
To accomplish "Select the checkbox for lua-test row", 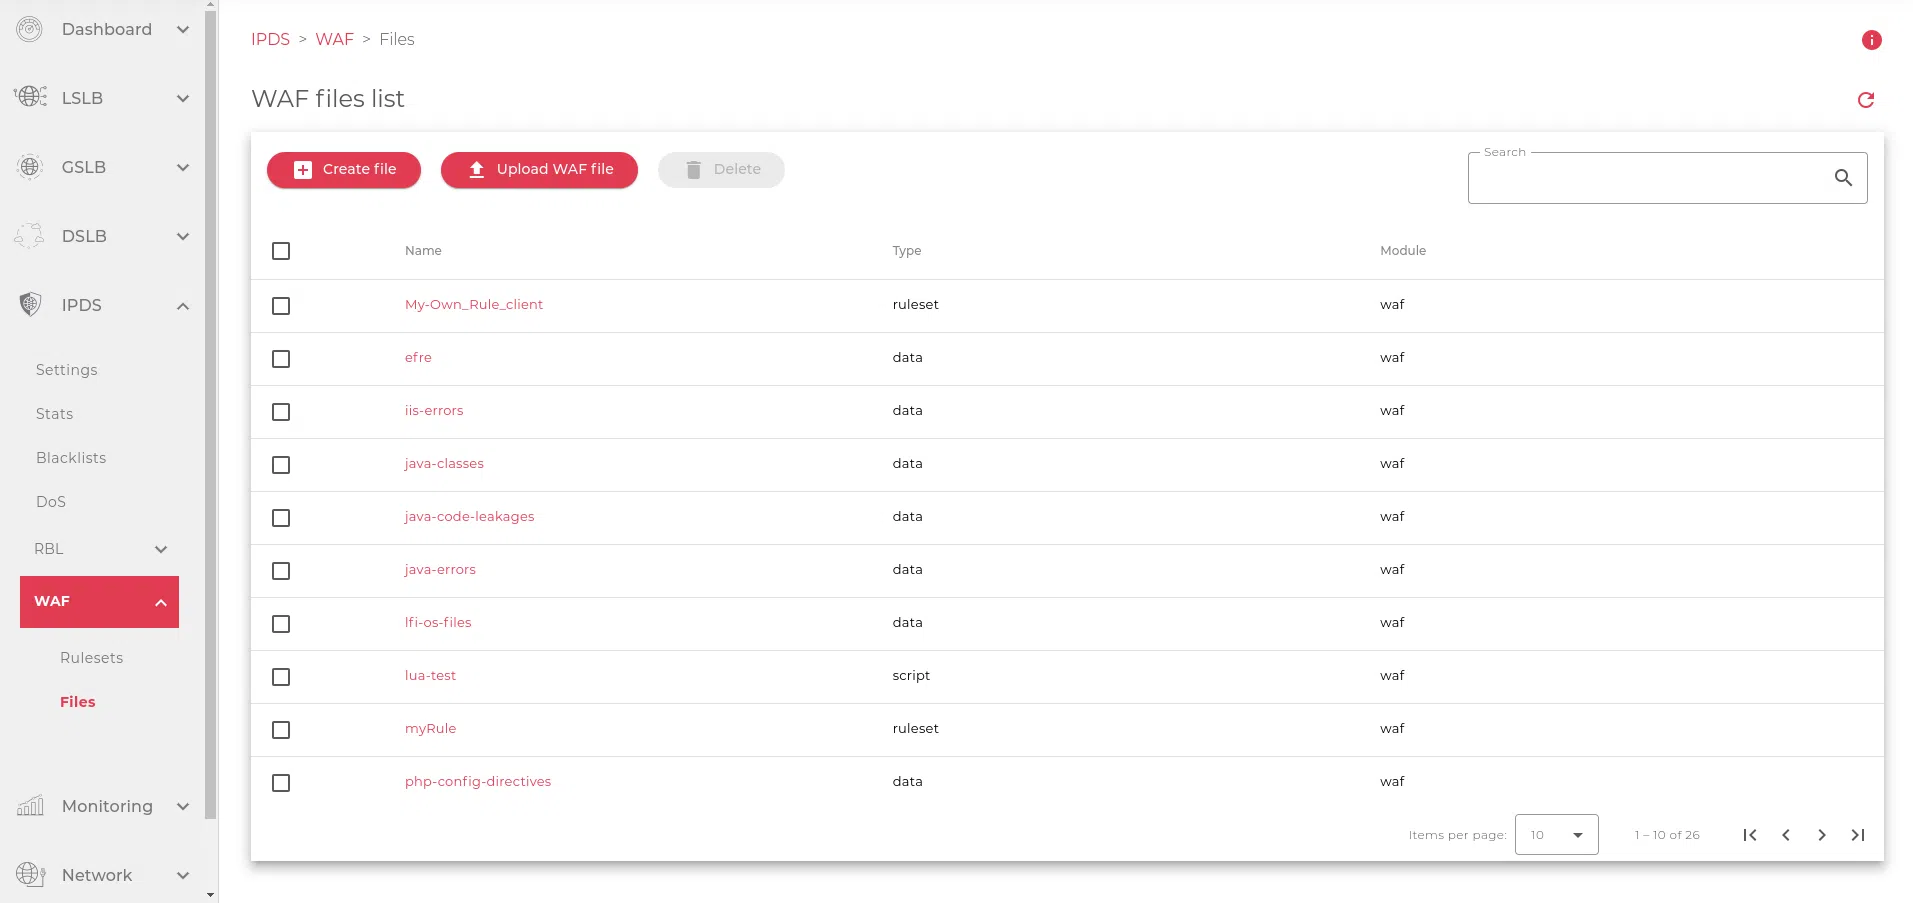I will pos(281,677).
